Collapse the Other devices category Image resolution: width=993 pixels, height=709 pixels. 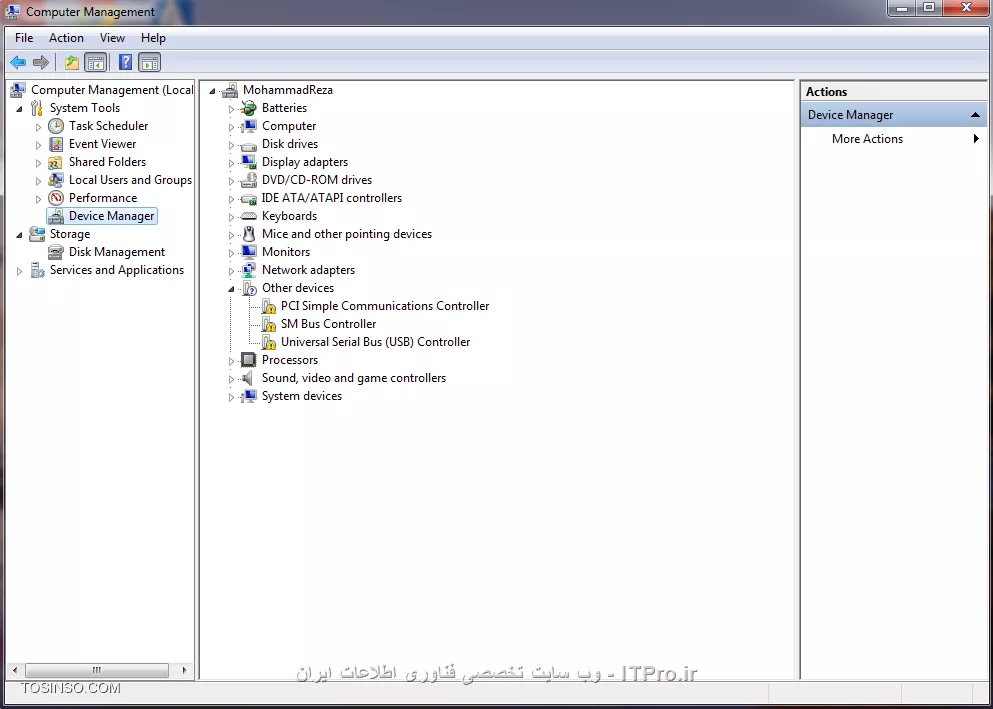(231, 289)
